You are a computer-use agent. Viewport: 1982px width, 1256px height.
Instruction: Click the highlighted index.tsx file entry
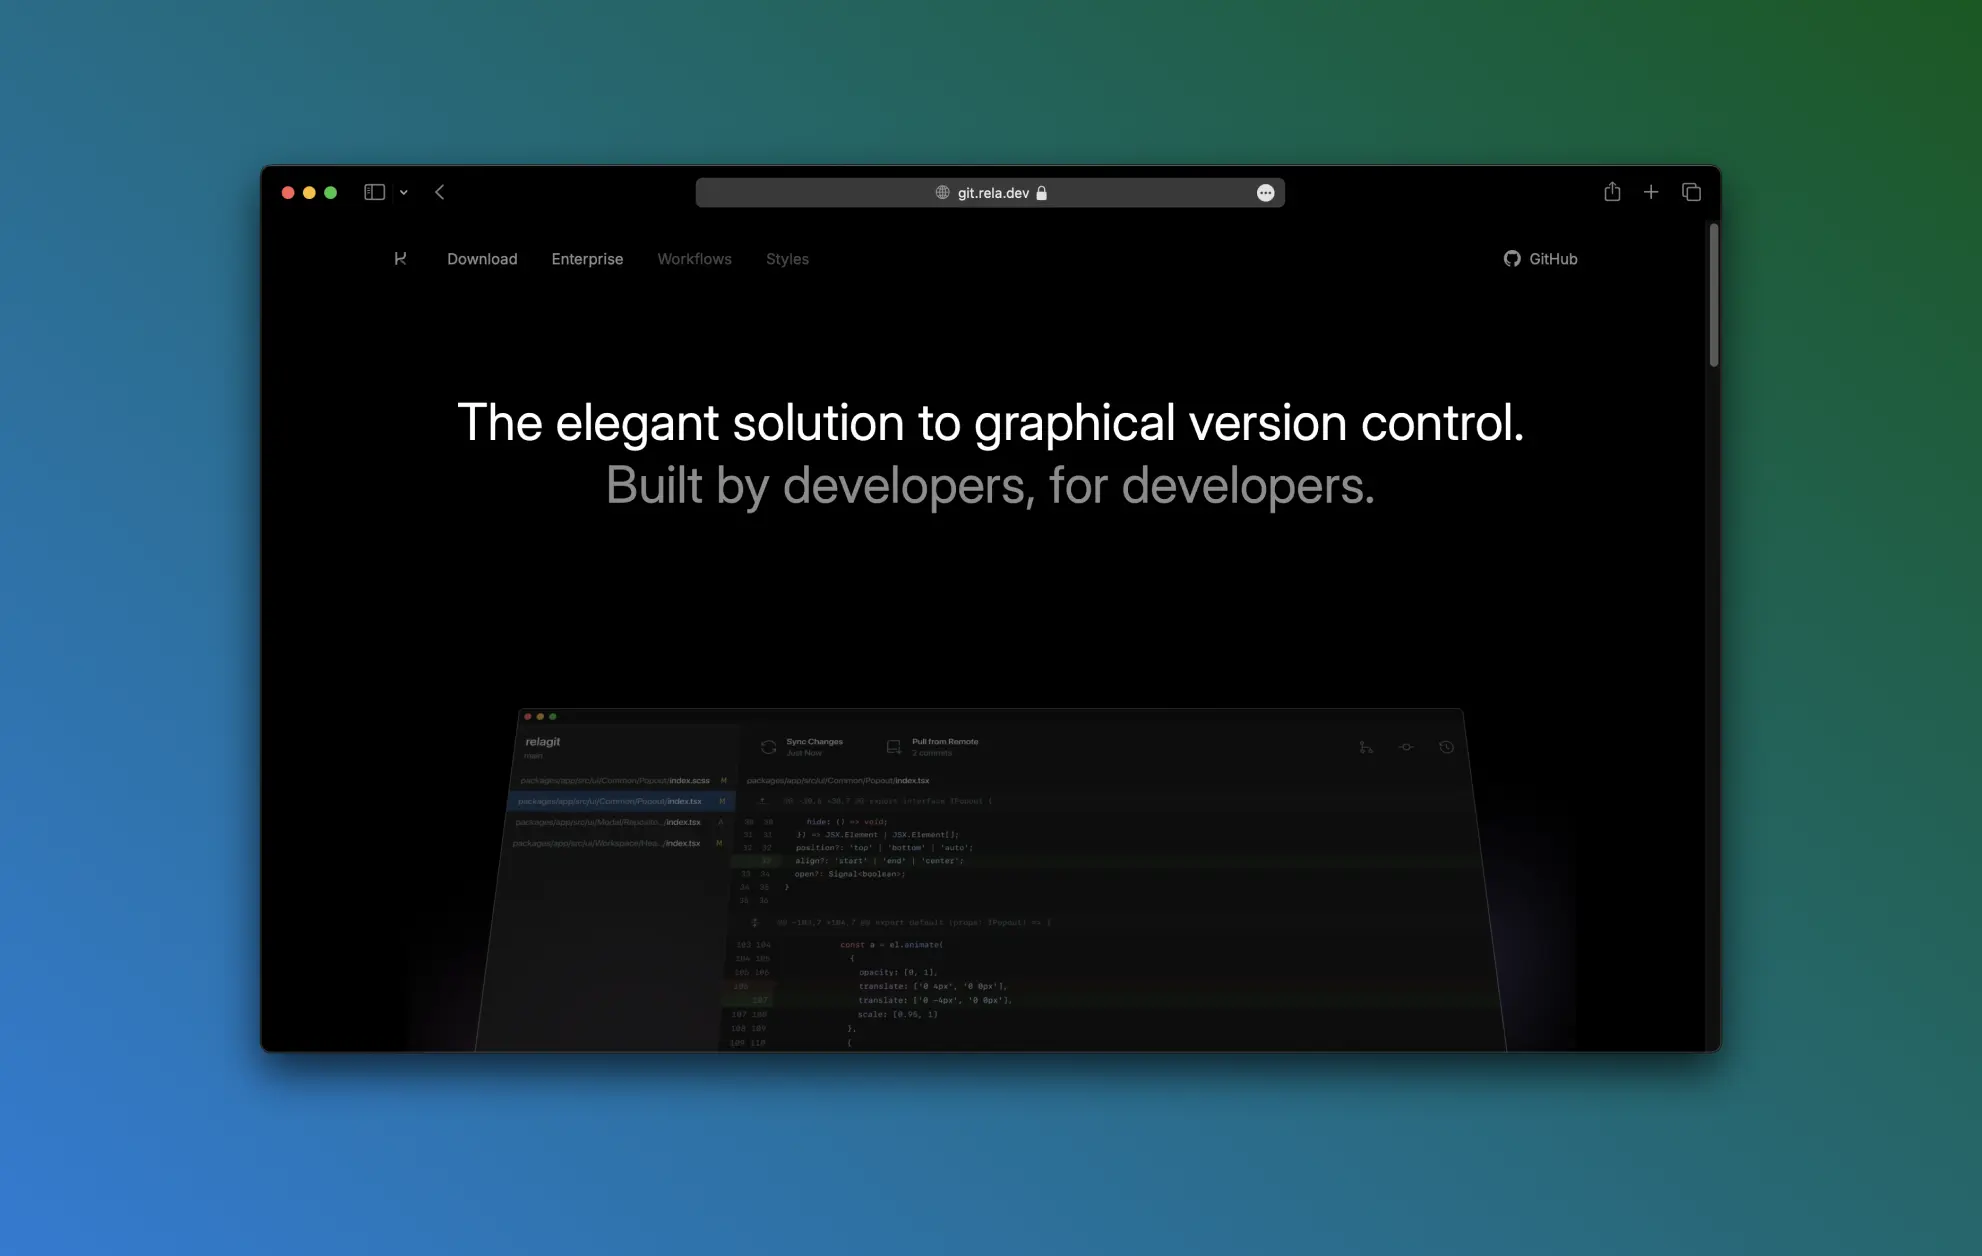(621, 801)
